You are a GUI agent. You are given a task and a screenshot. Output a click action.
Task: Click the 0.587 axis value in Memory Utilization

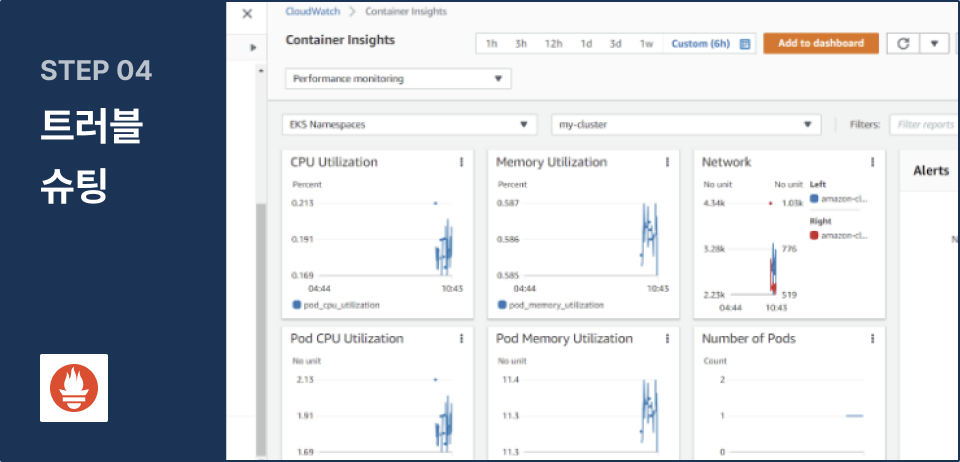coord(508,203)
